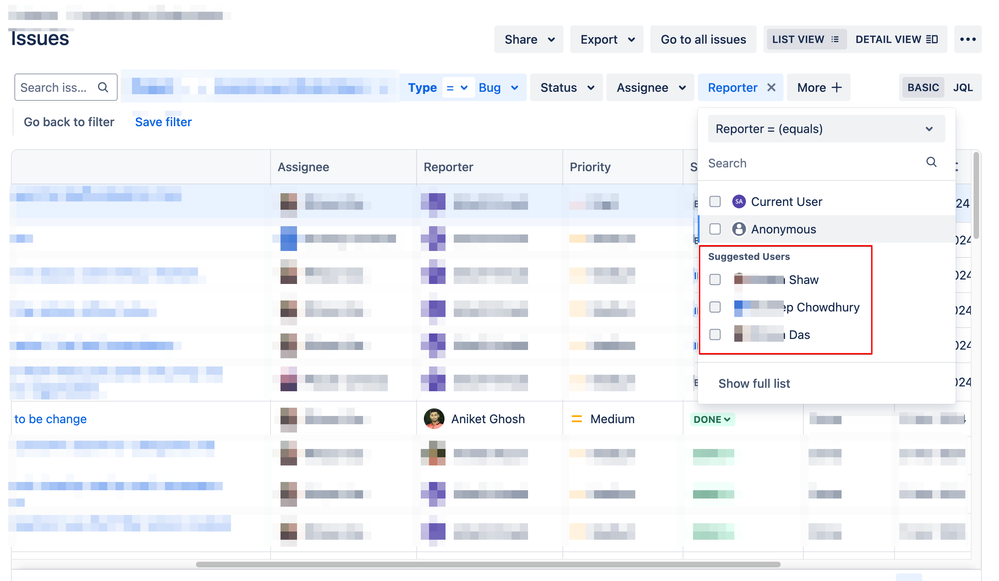
Task: Click the magnifier icon in issue search box
Action: tap(103, 88)
